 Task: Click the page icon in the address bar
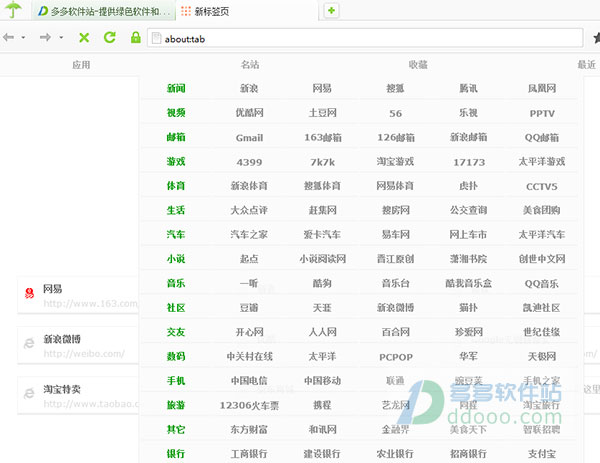coord(156,38)
